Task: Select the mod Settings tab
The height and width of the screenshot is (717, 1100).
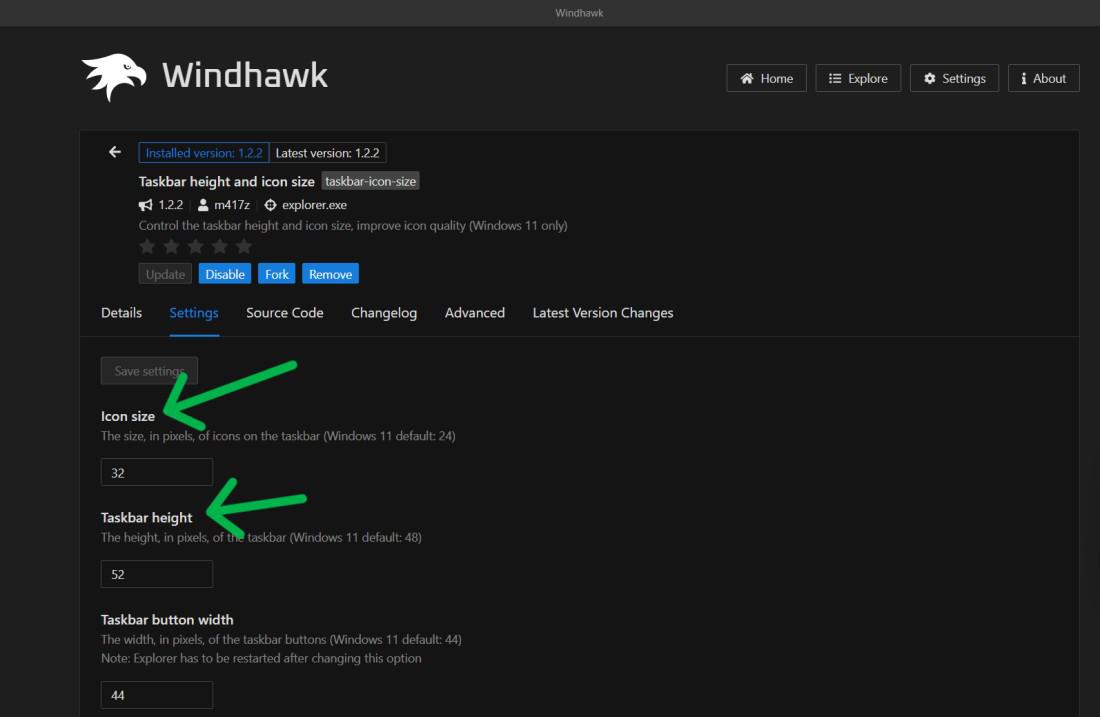Action: point(194,313)
